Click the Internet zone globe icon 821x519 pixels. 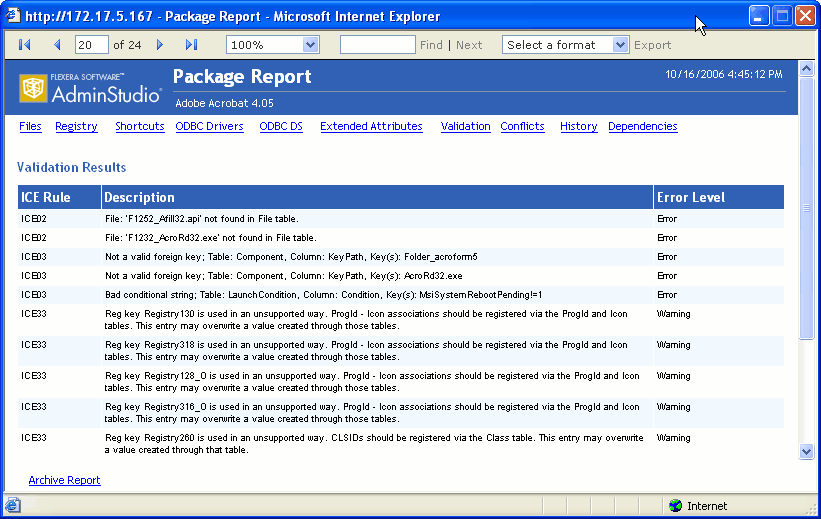[x=675, y=506]
